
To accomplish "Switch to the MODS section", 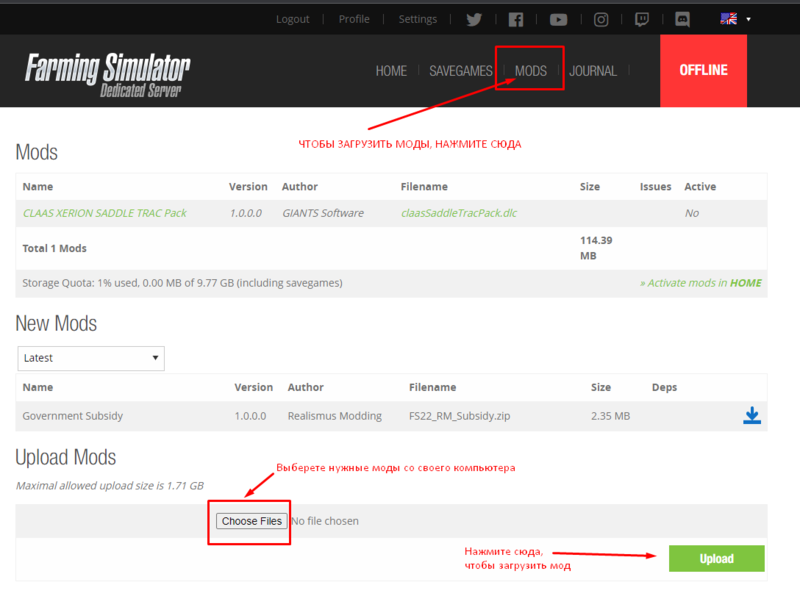I will click(x=531, y=71).
